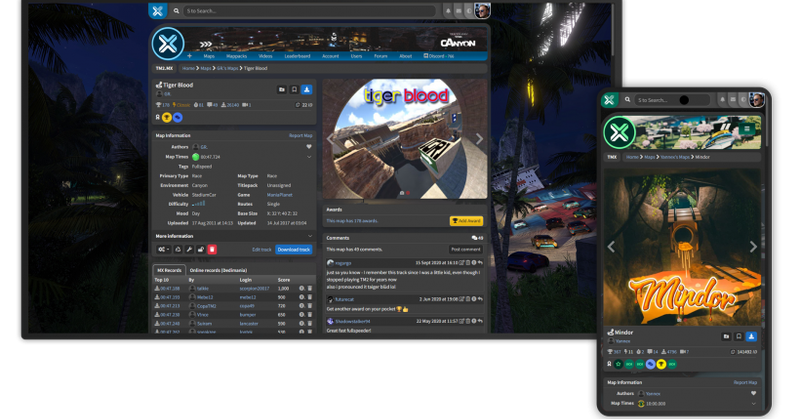Click the ManiaPlanet game link

coord(280,195)
